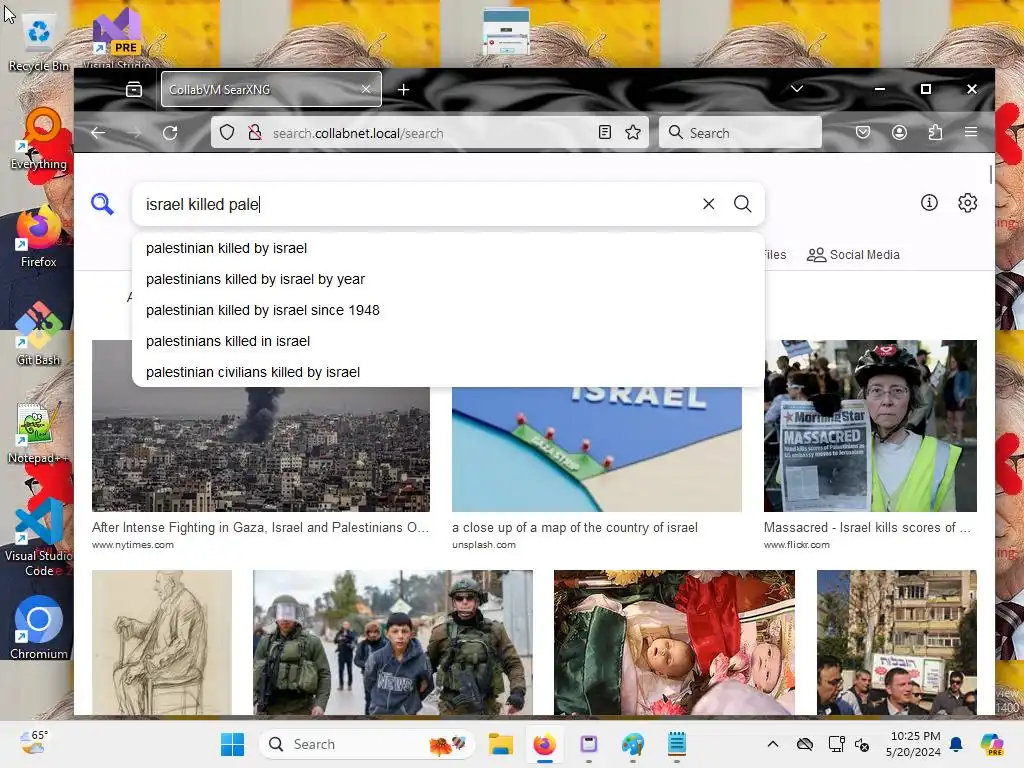The image size is (1024, 768).
Task: Open the Windows Start menu
Action: click(232, 744)
